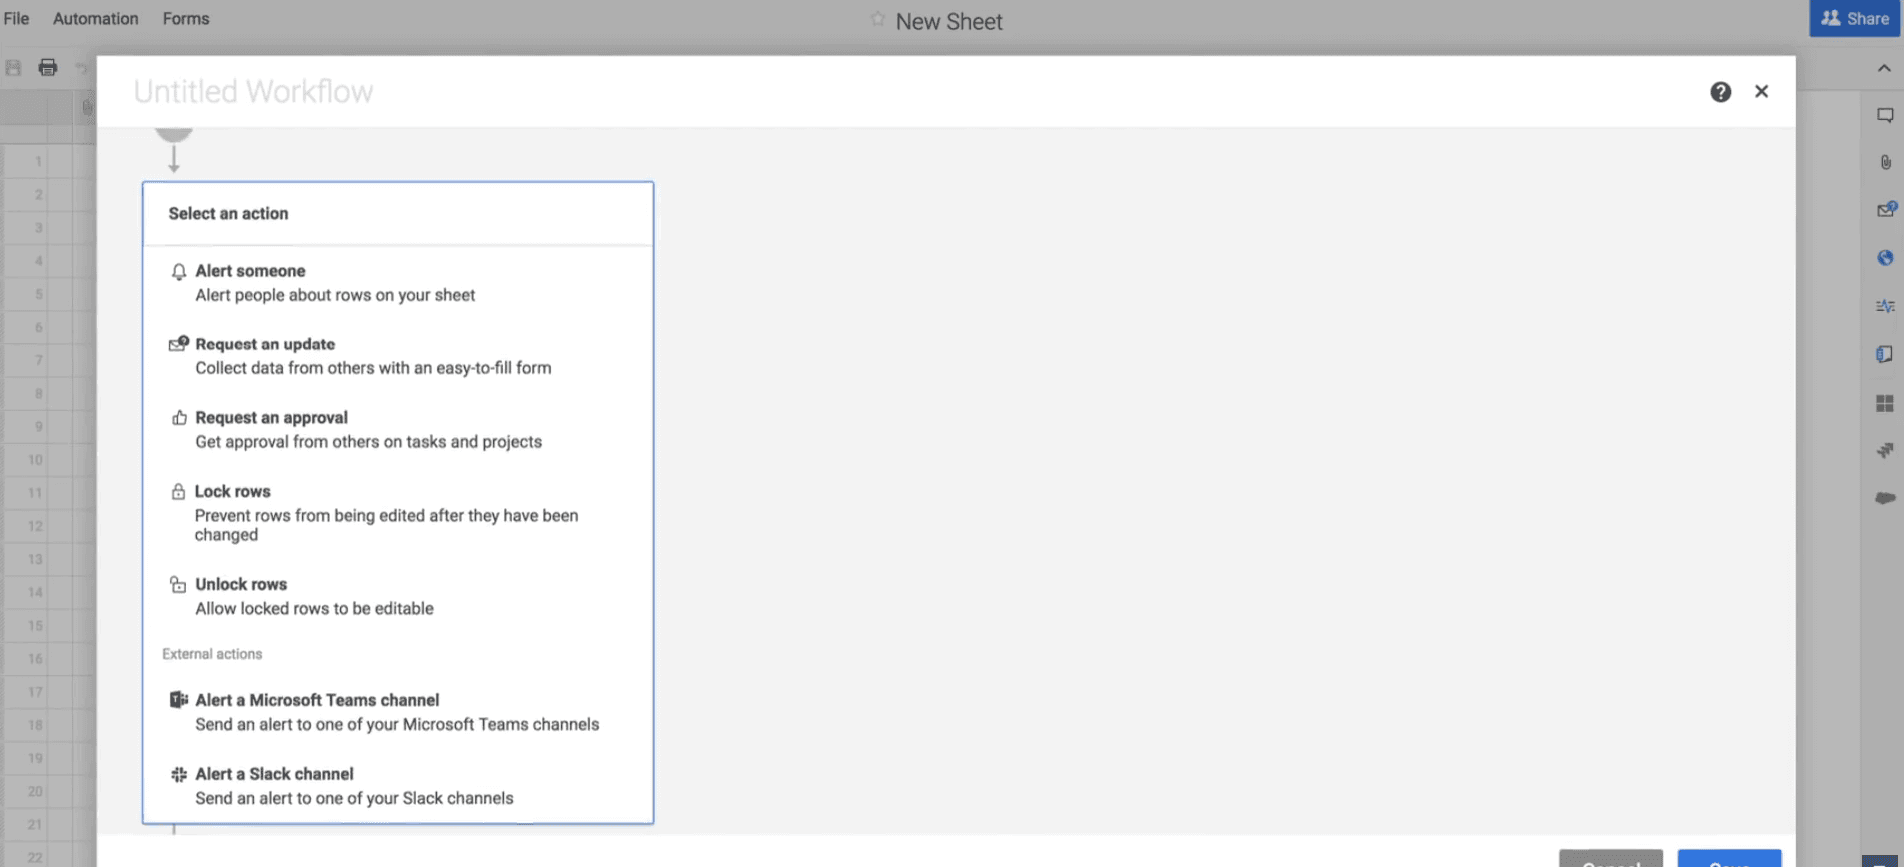Open the Activity Log panel icon
The height and width of the screenshot is (867, 1904).
tap(1885, 306)
